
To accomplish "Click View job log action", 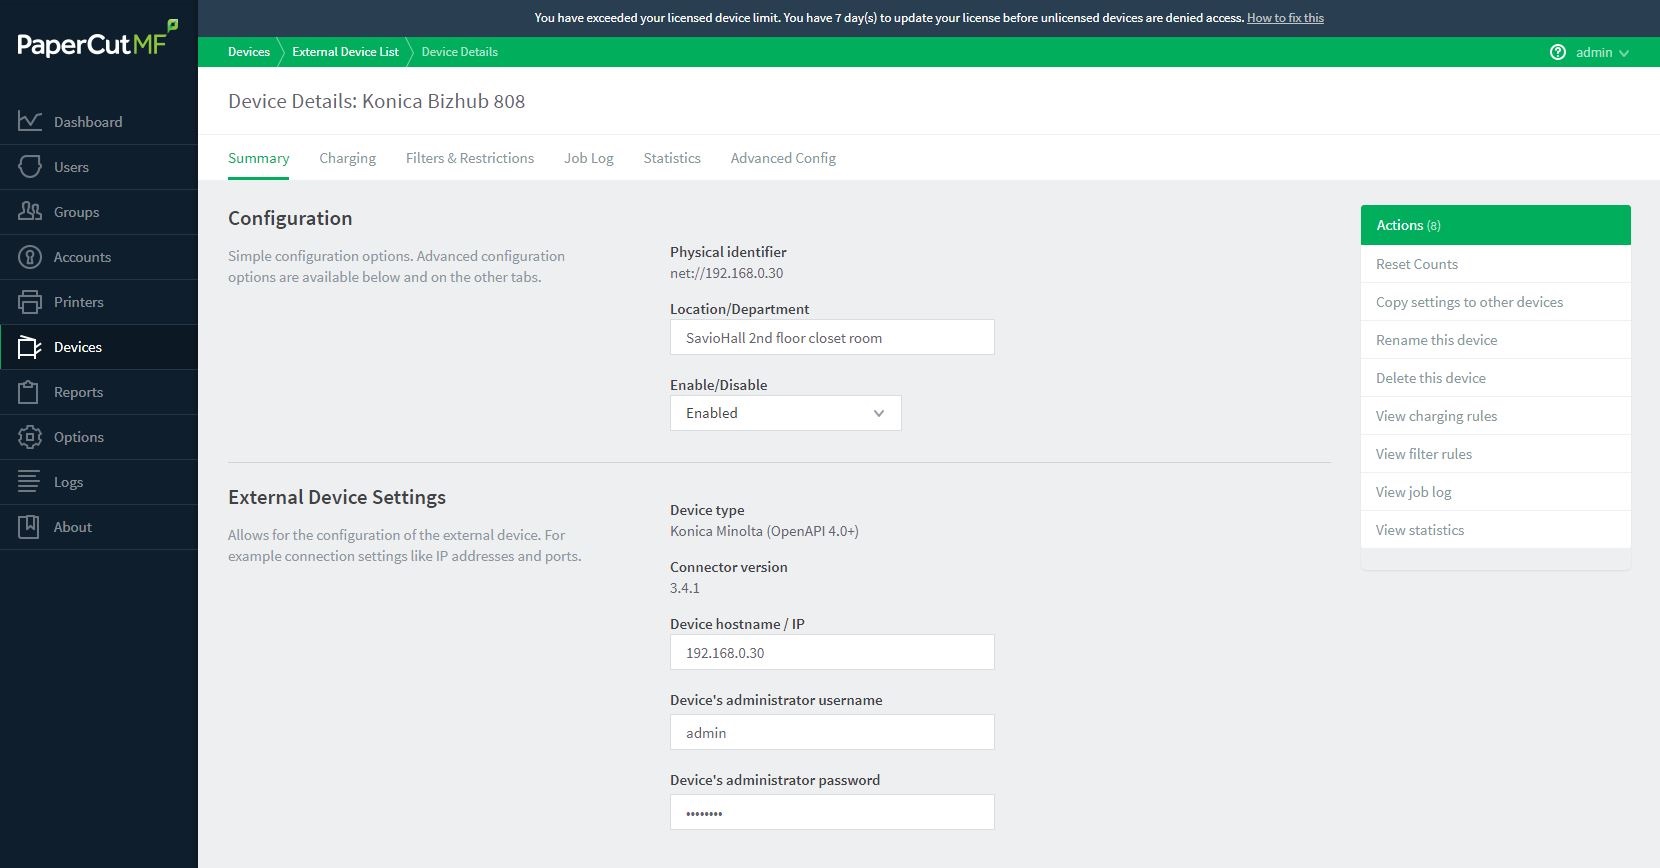I will 1496,492.
